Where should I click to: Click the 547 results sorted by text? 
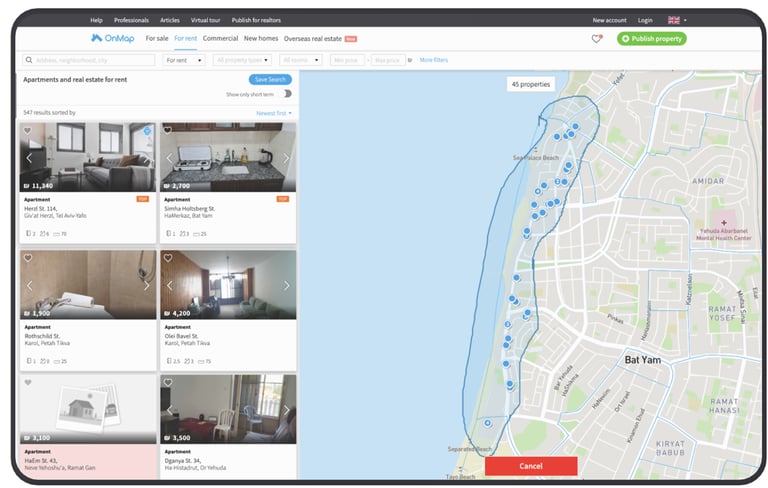click(x=49, y=113)
